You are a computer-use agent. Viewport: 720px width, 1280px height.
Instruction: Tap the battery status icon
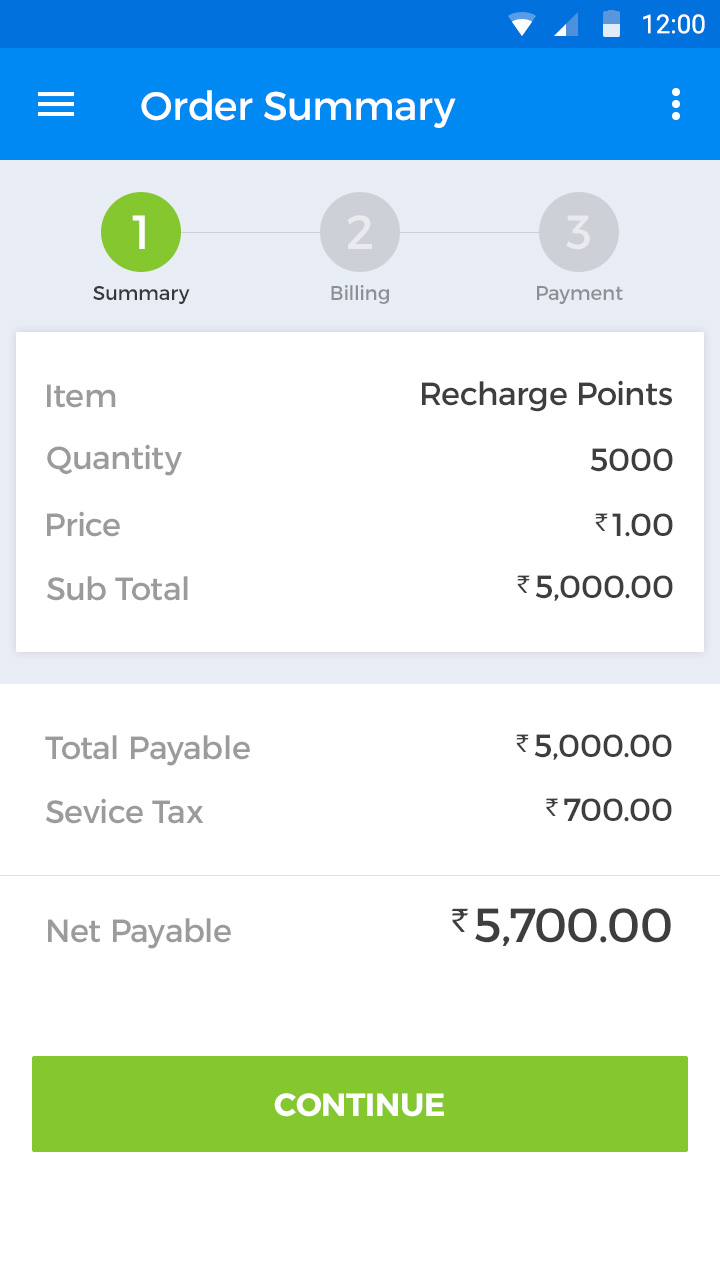[x=611, y=24]
